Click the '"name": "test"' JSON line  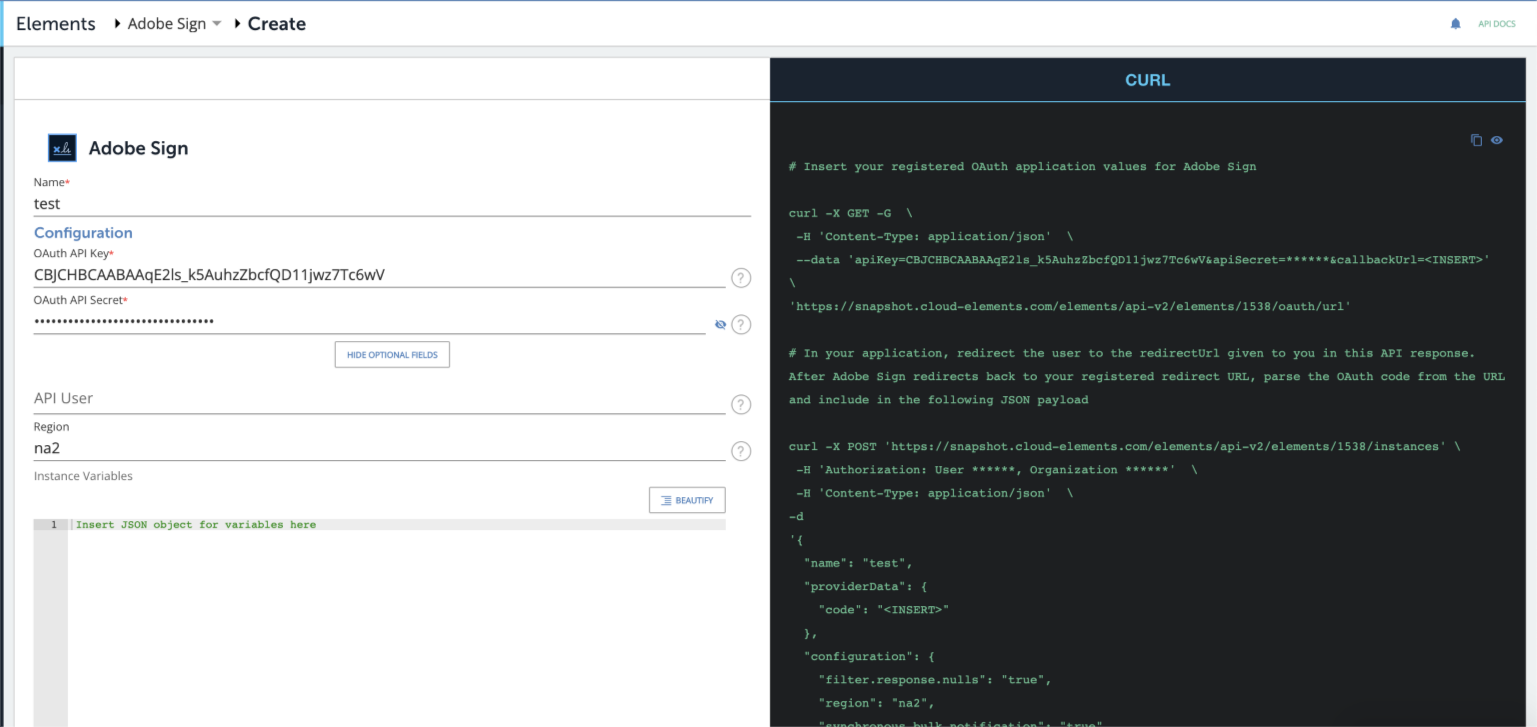click(x=858, y=563)
